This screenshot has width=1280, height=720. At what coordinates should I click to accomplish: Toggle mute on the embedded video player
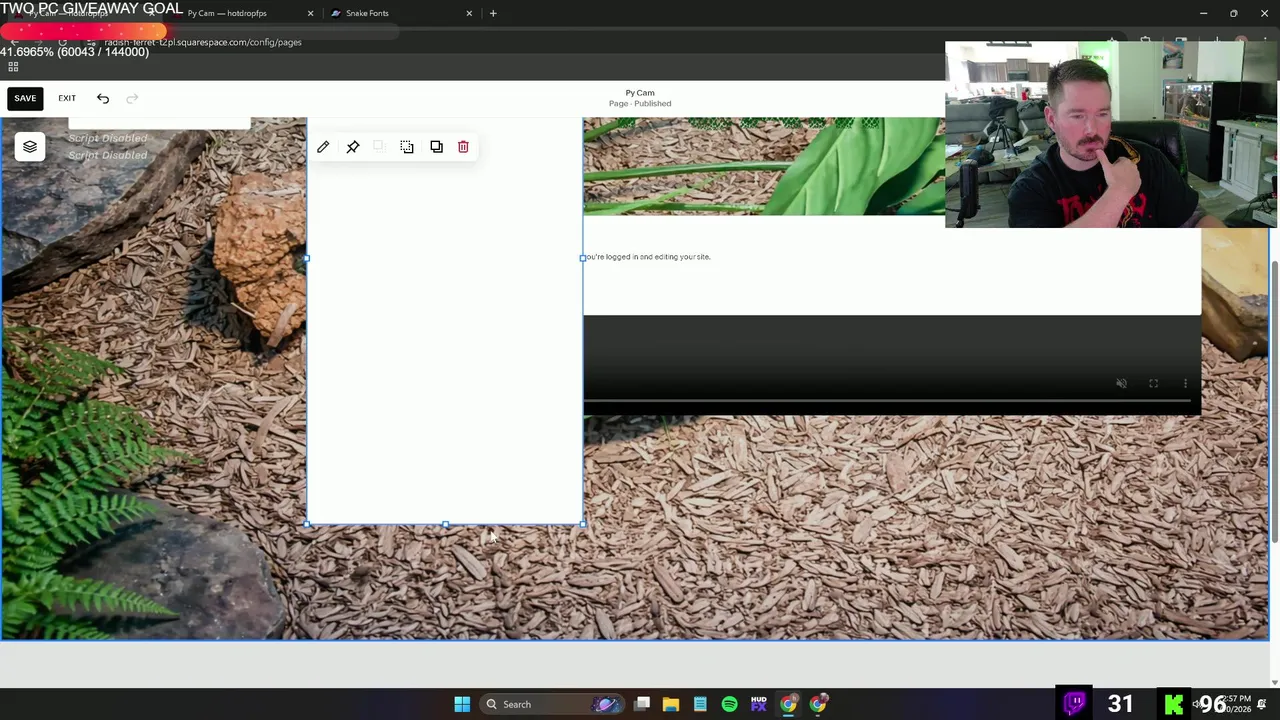(x=1122, y=384)
